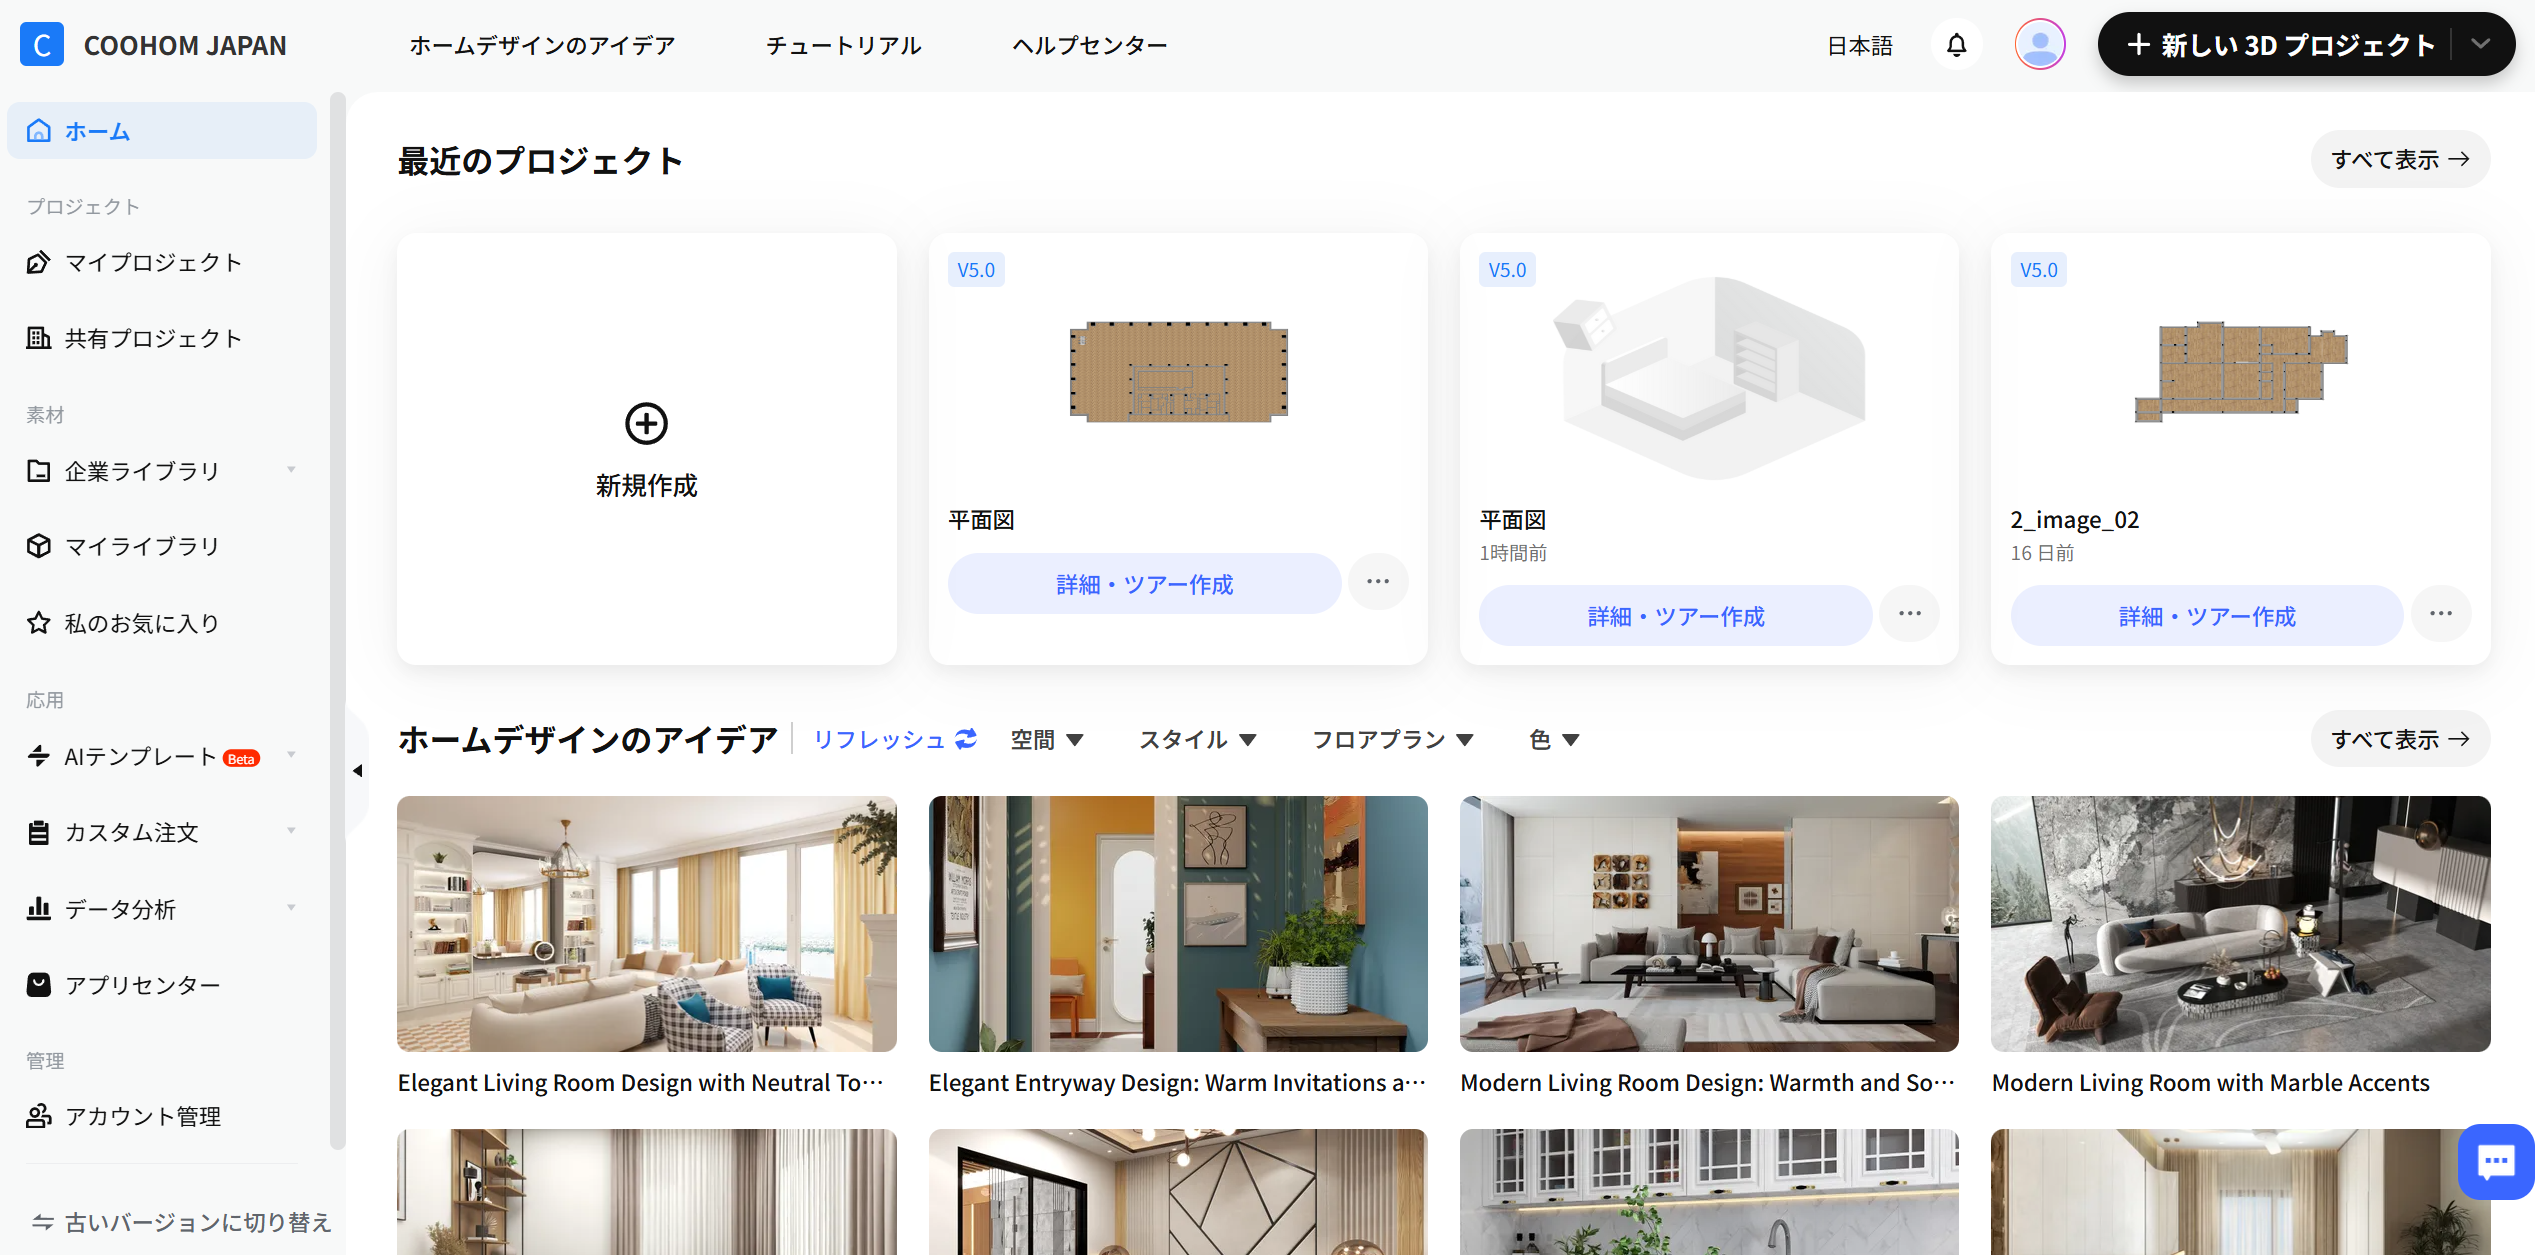Open the 空間 filter dropdown
Image resolution: width=2535 pixels, height=1255 pixels.
[1047, 740]
